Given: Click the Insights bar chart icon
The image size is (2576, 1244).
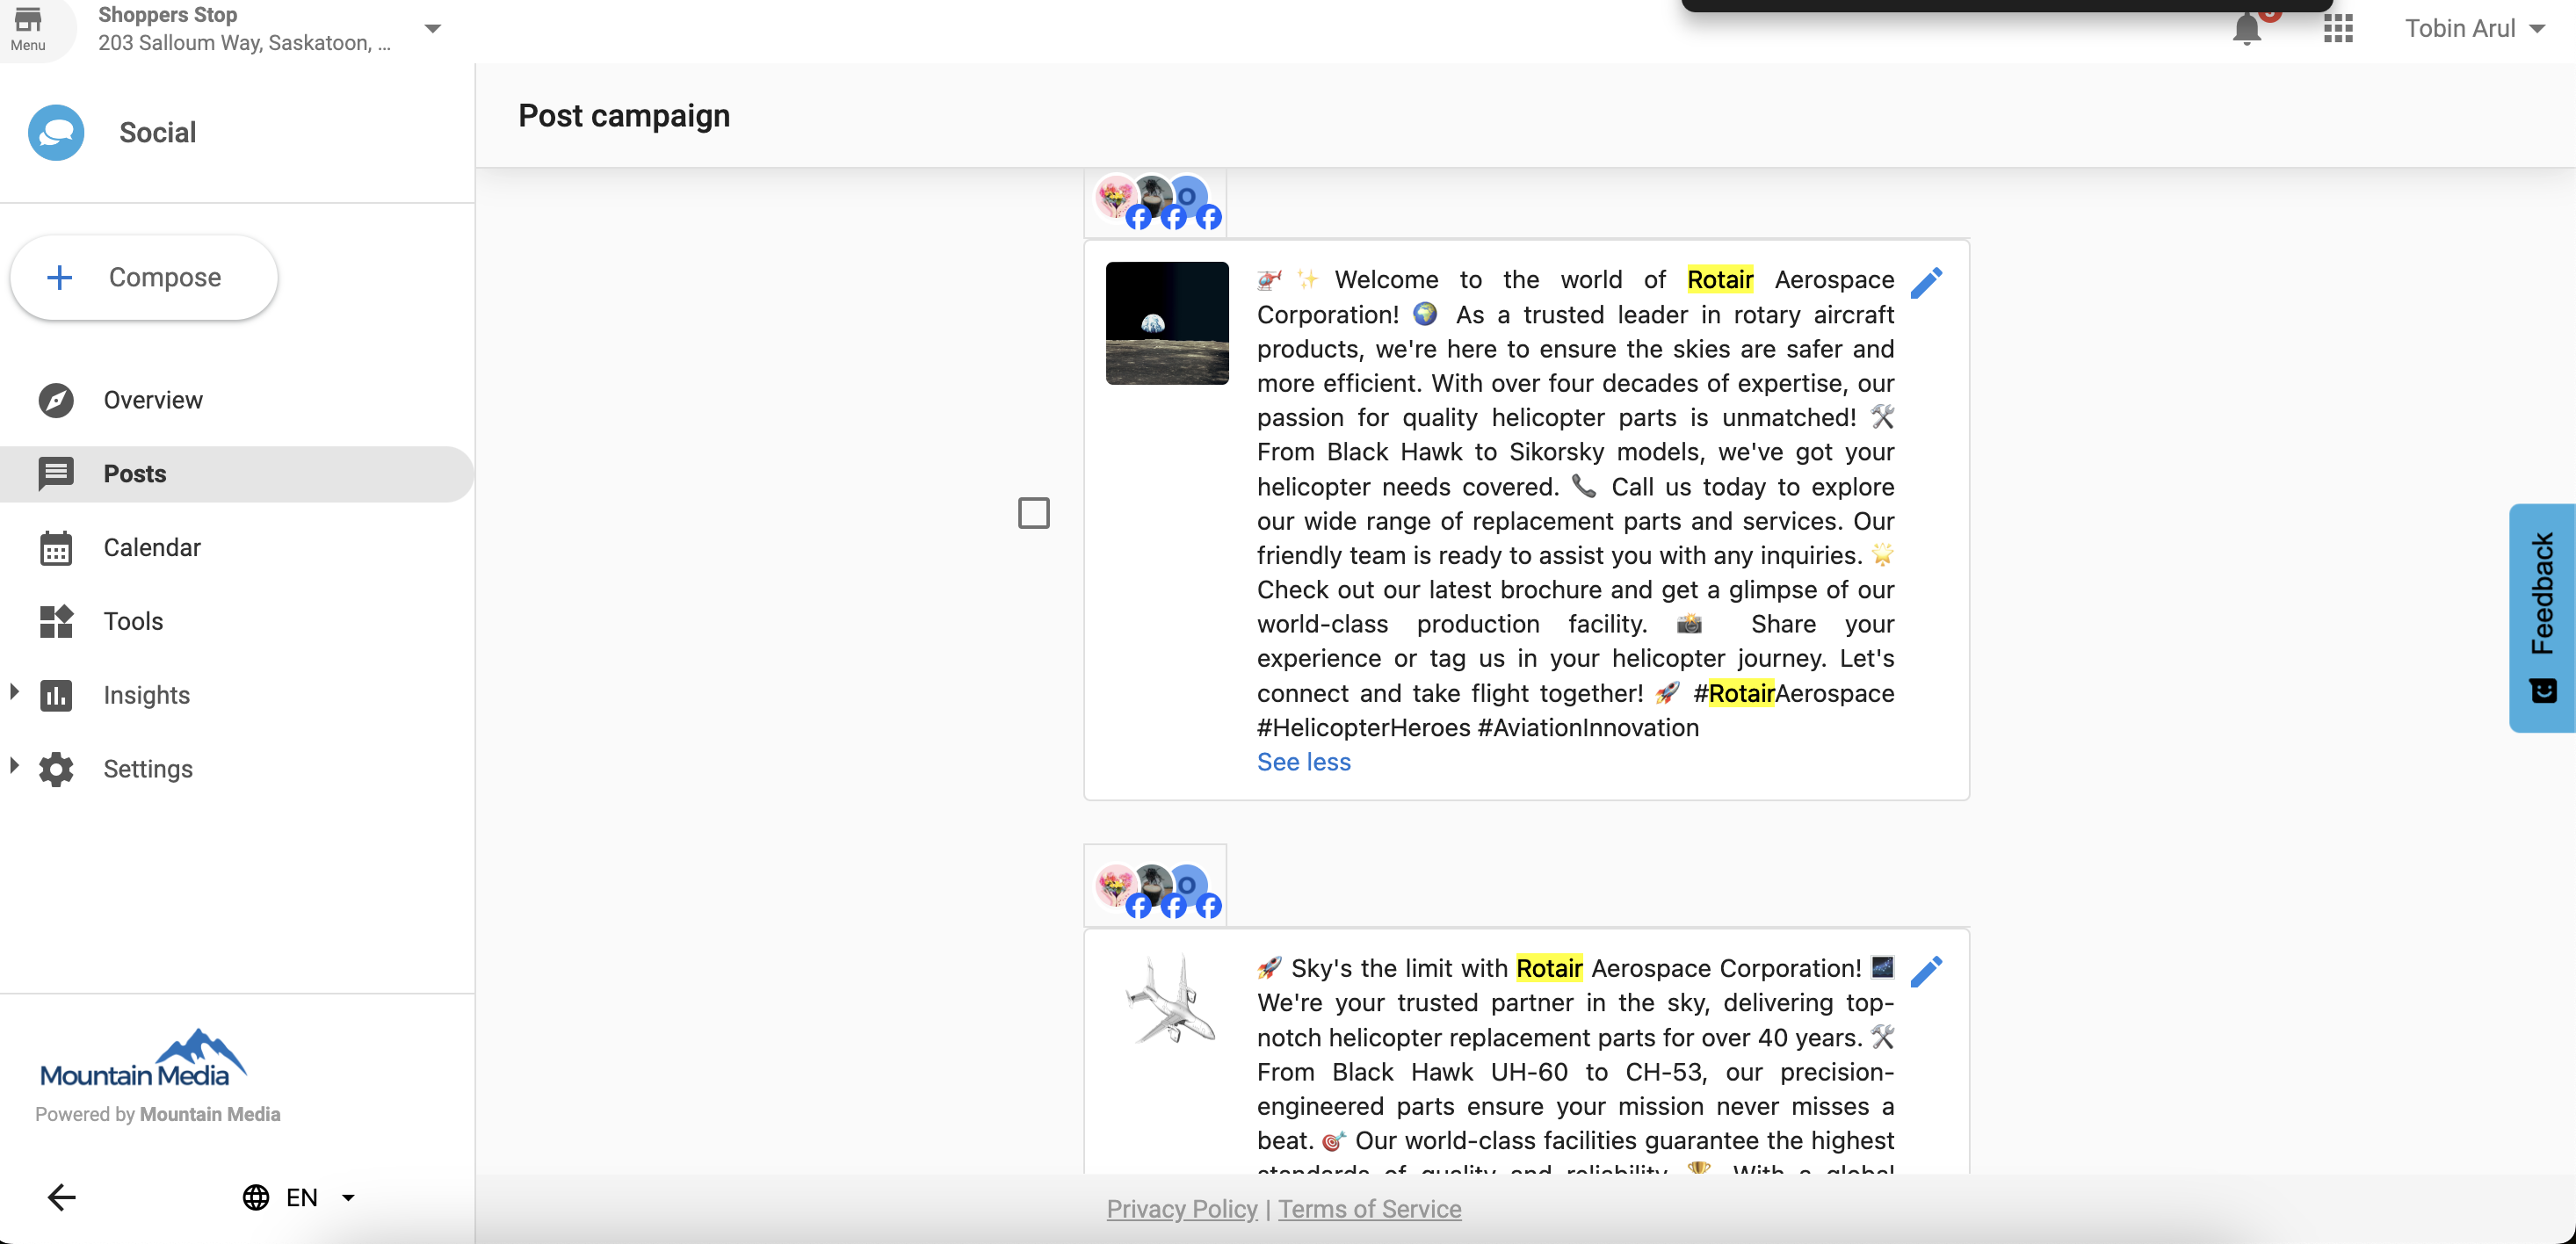Looking at the screenshot, I should 56,695.
